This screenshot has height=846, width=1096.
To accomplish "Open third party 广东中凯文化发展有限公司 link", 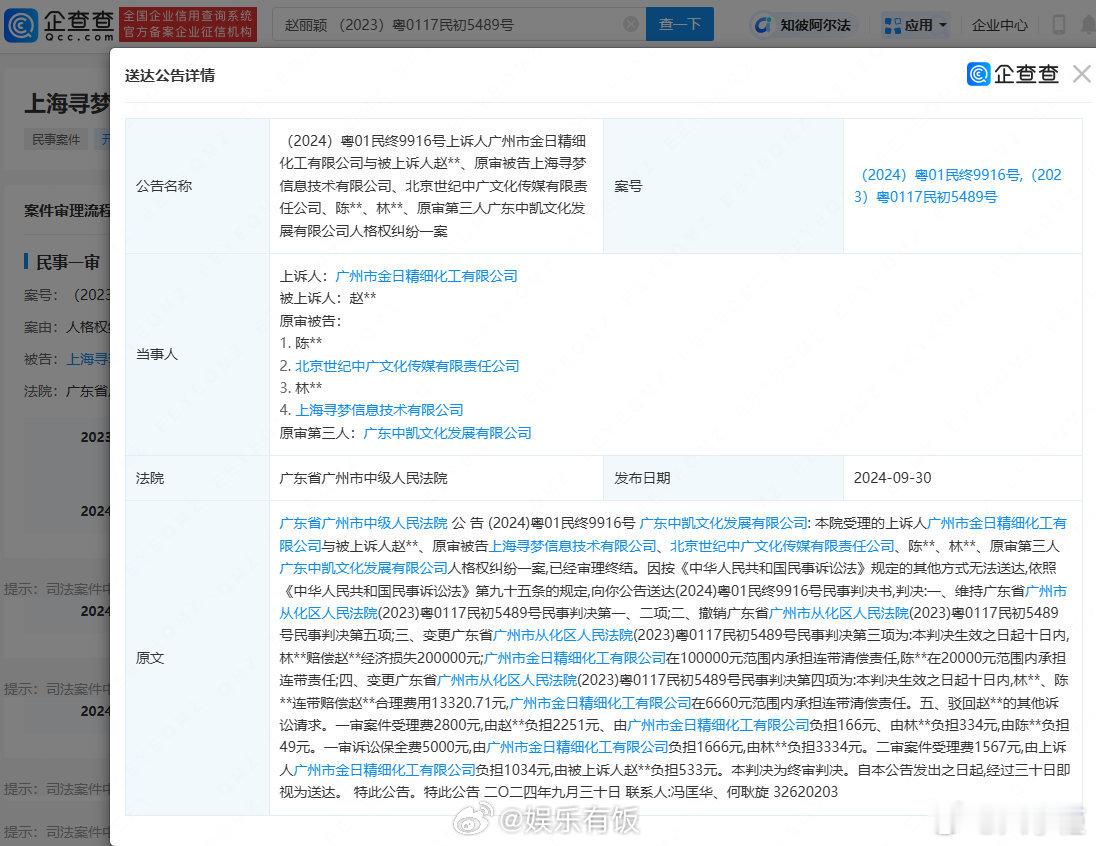I will (x=447, y=433).
